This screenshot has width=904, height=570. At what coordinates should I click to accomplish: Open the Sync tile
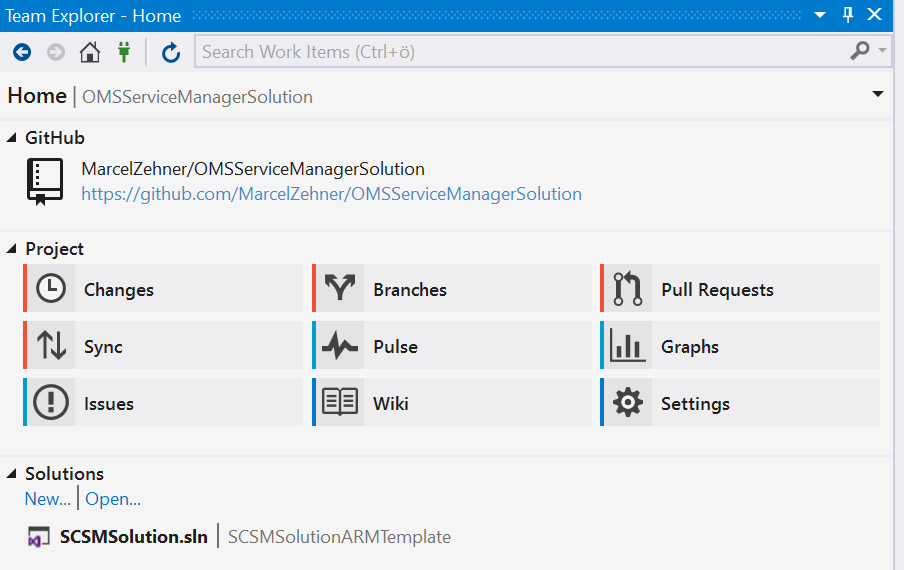163,347
